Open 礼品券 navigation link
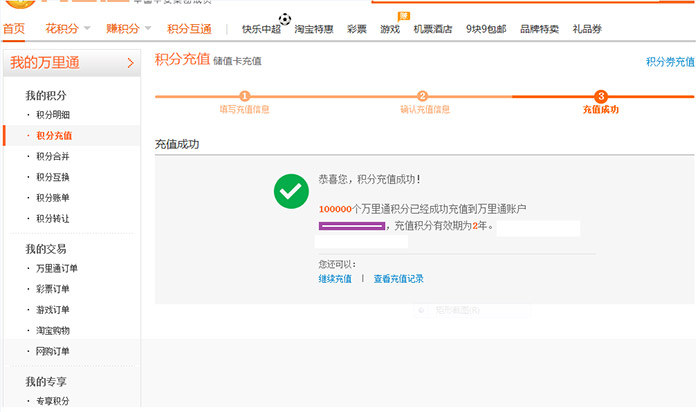 coord(587,29)
